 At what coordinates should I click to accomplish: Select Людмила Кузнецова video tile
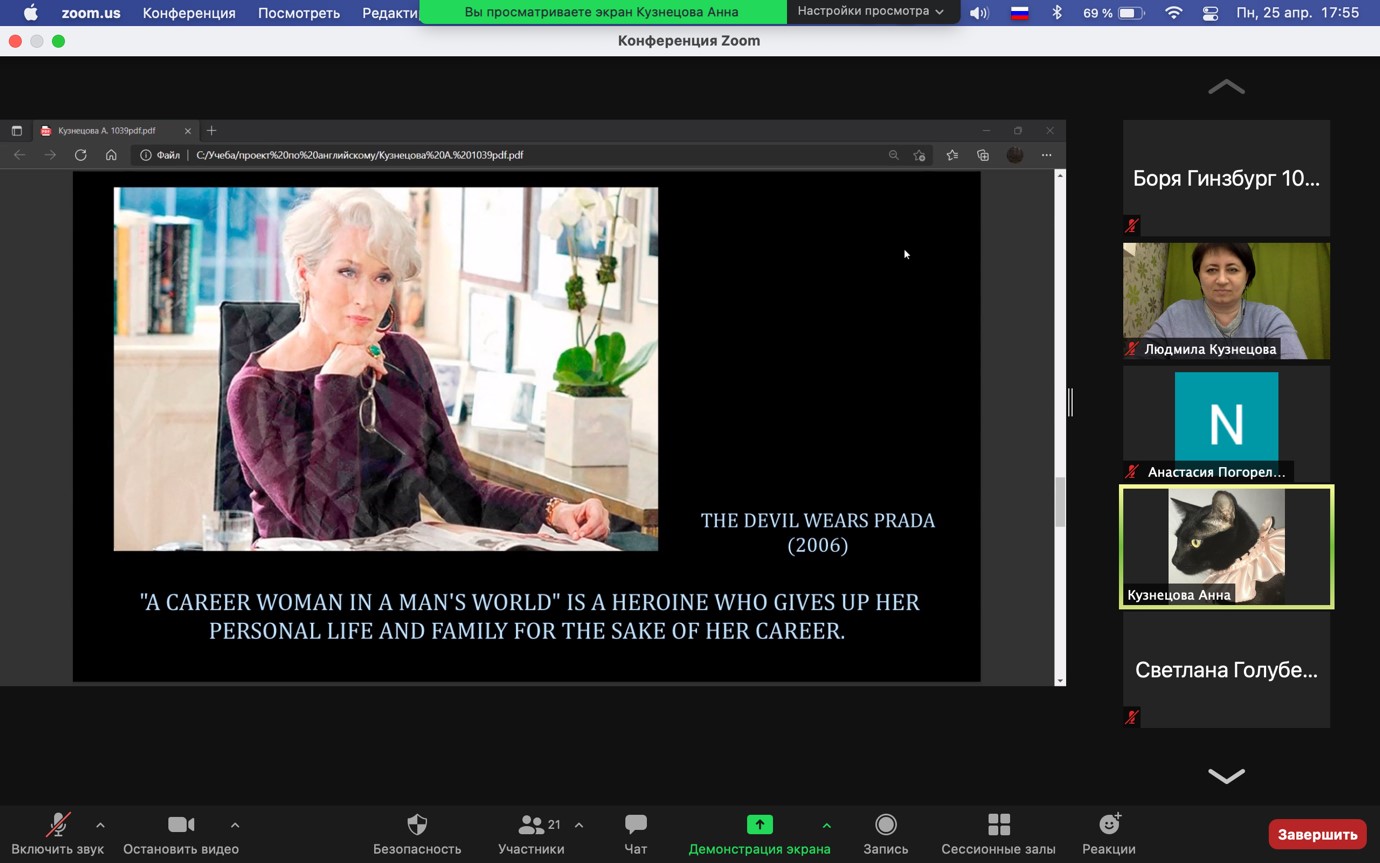click(x=1226, y=301)
